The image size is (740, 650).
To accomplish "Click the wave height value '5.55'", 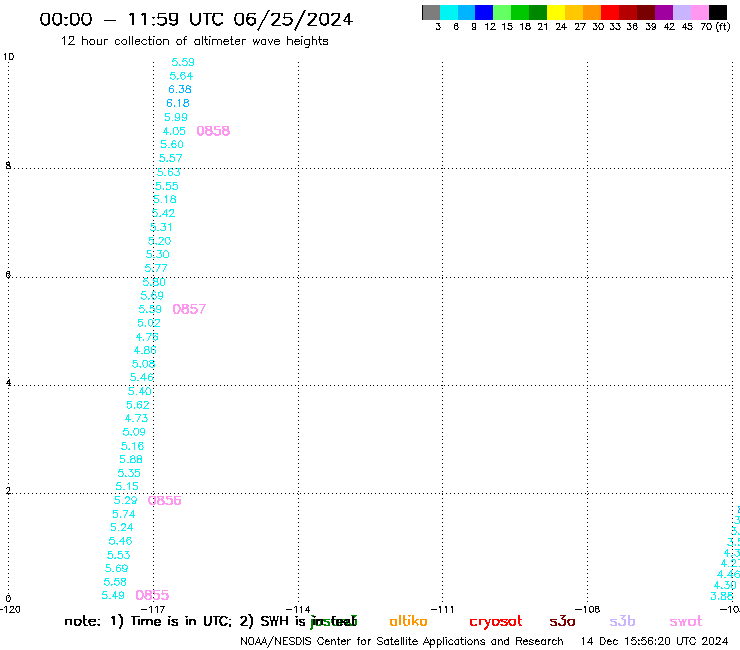I will [167, 186].
